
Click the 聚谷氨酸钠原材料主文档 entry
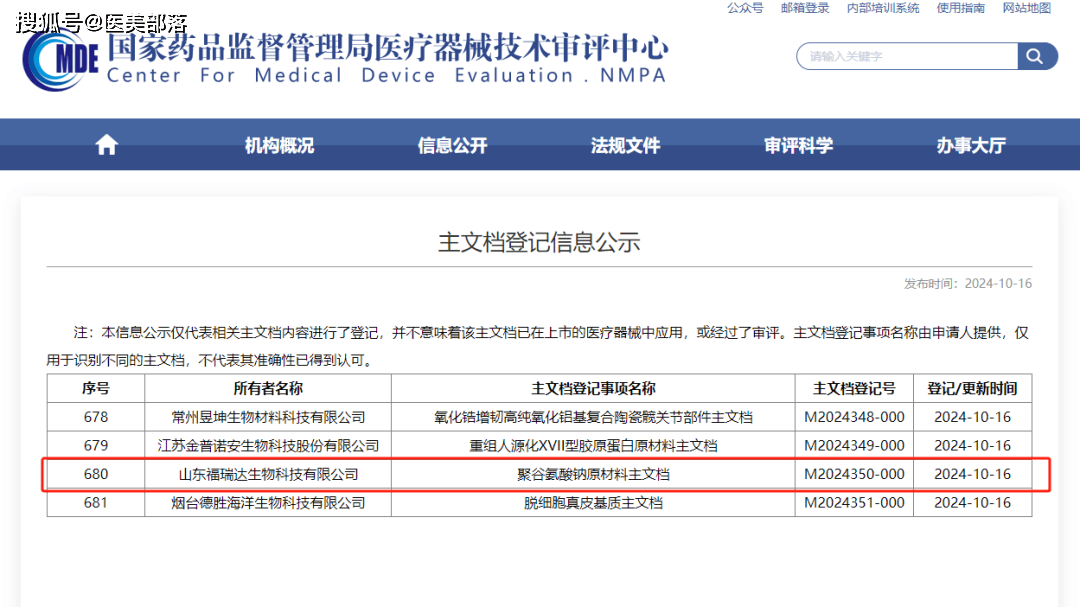tap(593, 474)
